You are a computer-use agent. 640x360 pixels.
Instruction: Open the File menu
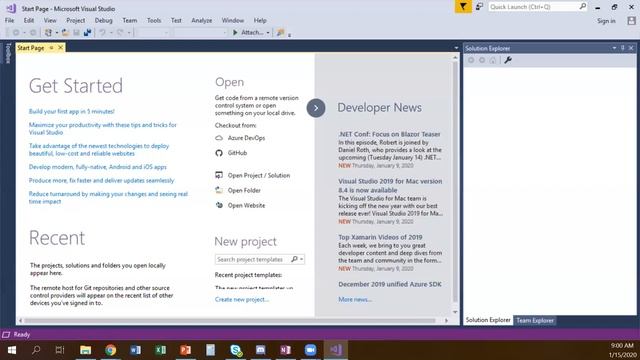click(9, 20)
